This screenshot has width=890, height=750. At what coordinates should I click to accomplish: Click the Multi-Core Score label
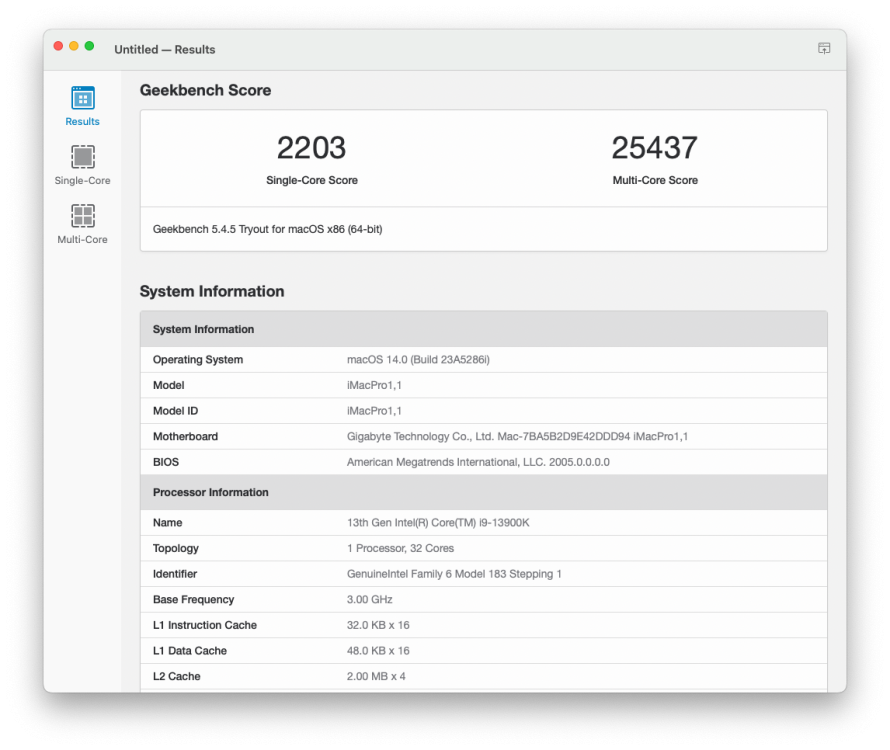click(655, 180)
